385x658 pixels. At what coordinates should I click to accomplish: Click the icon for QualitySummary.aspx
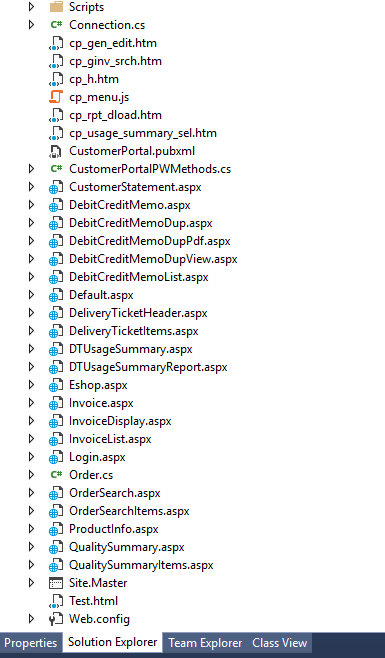click(x=56, y=548)
